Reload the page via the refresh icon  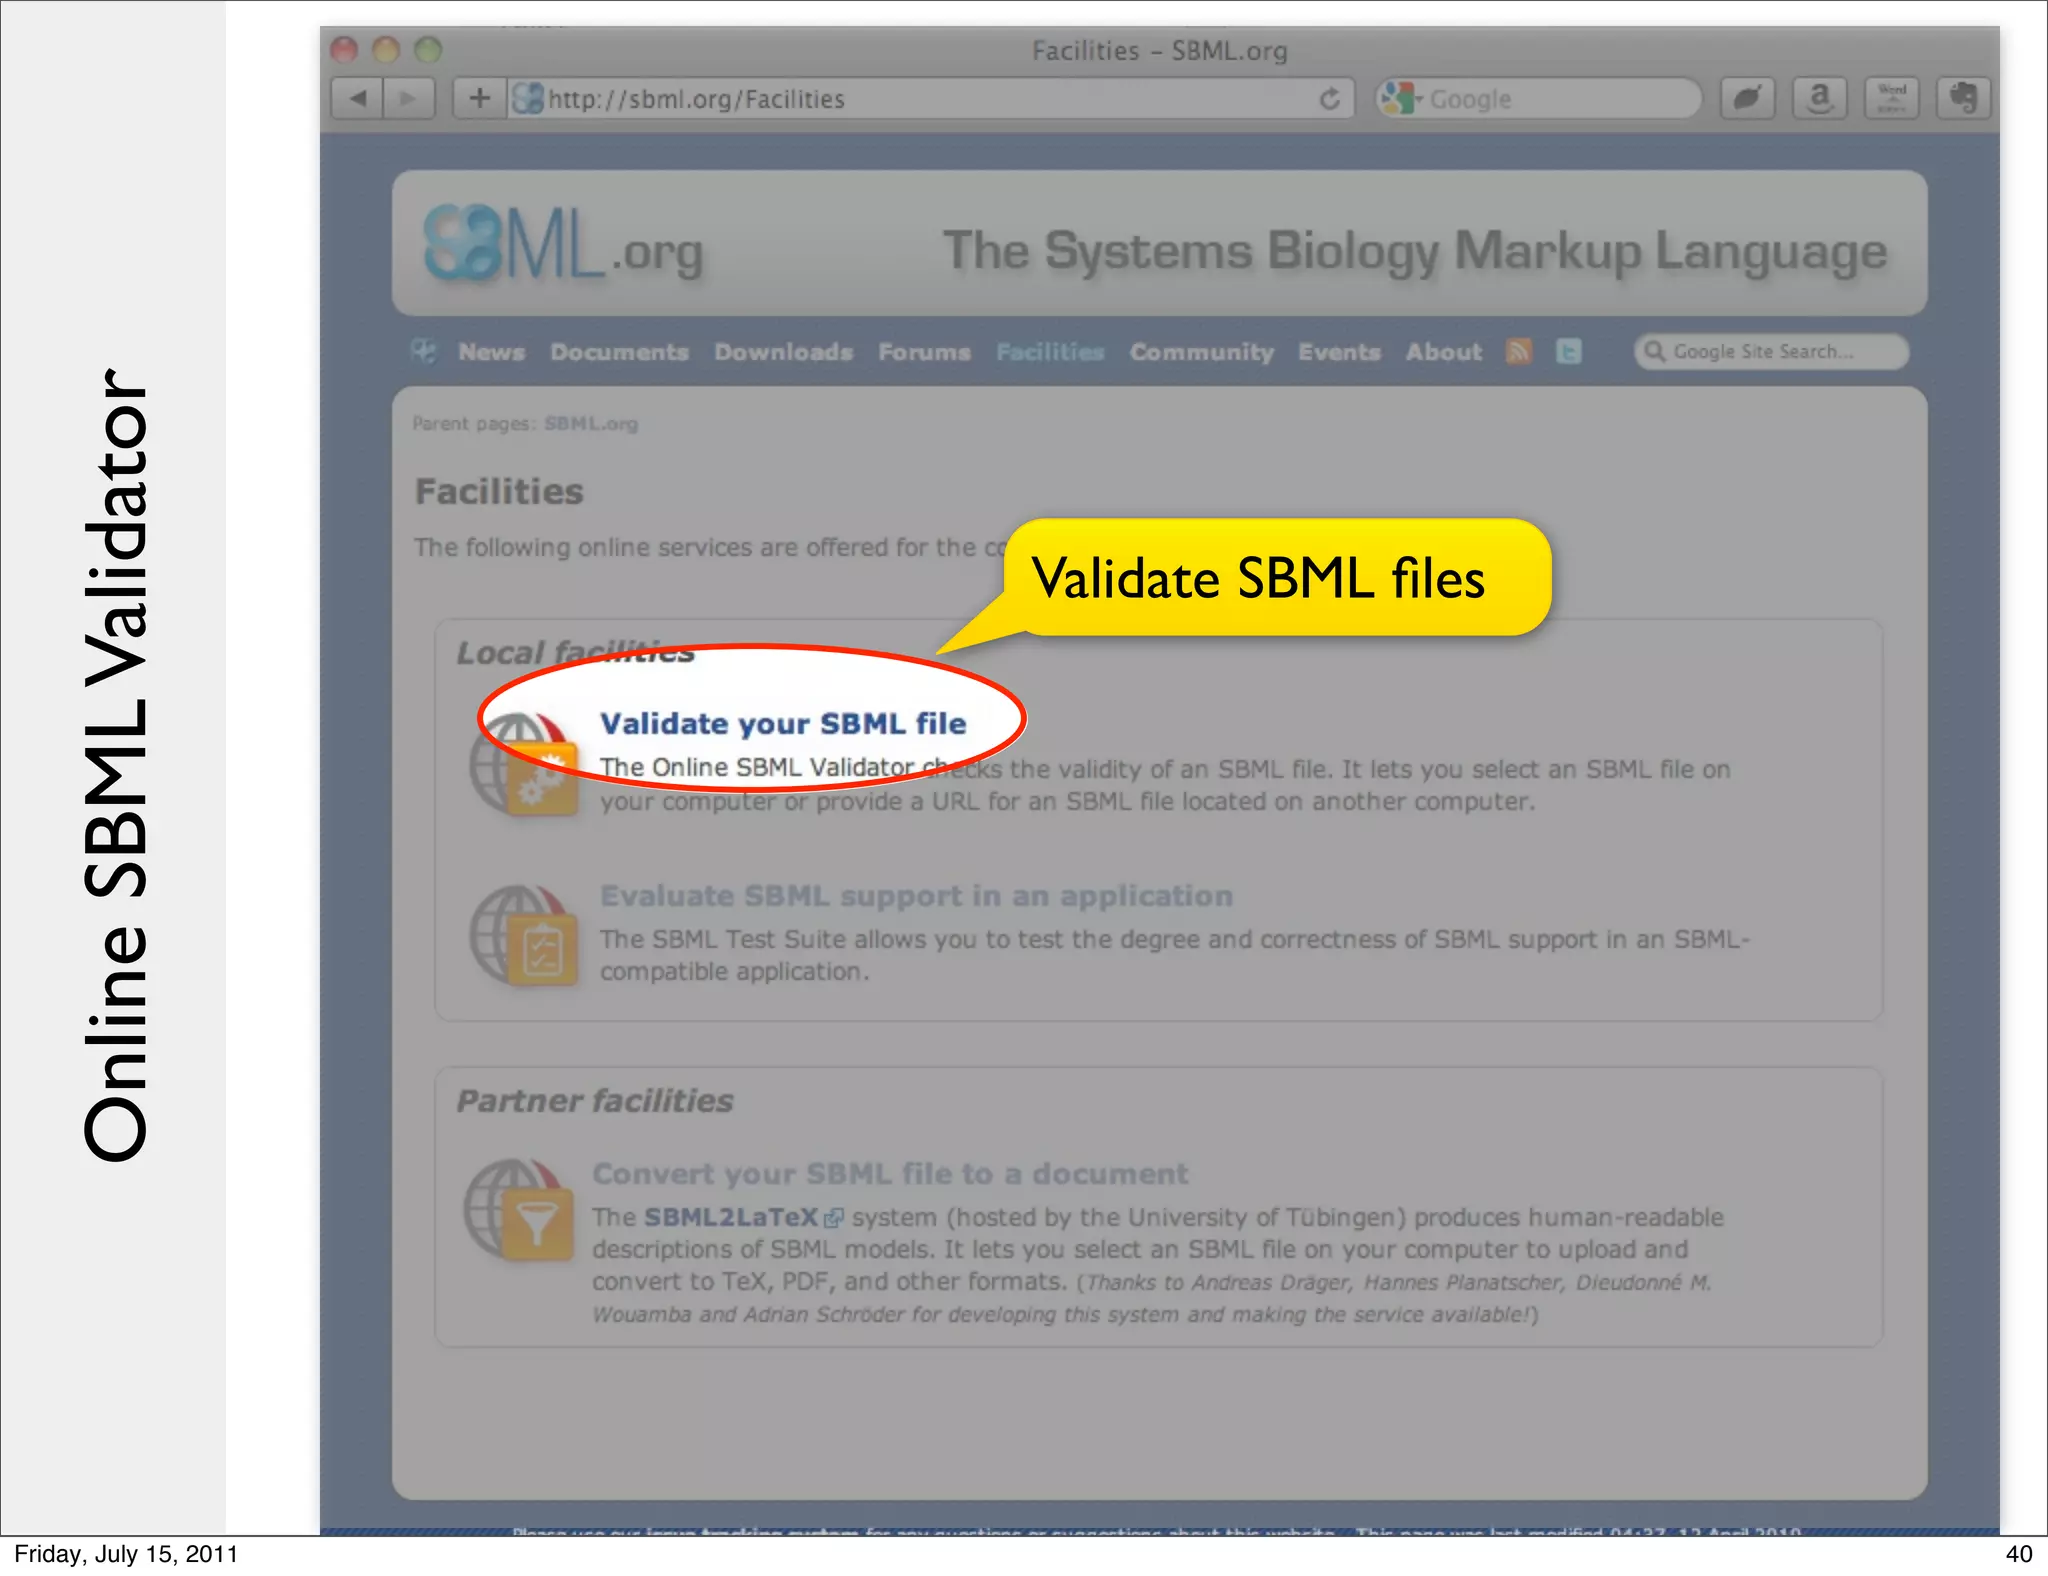coord(1329,99)
